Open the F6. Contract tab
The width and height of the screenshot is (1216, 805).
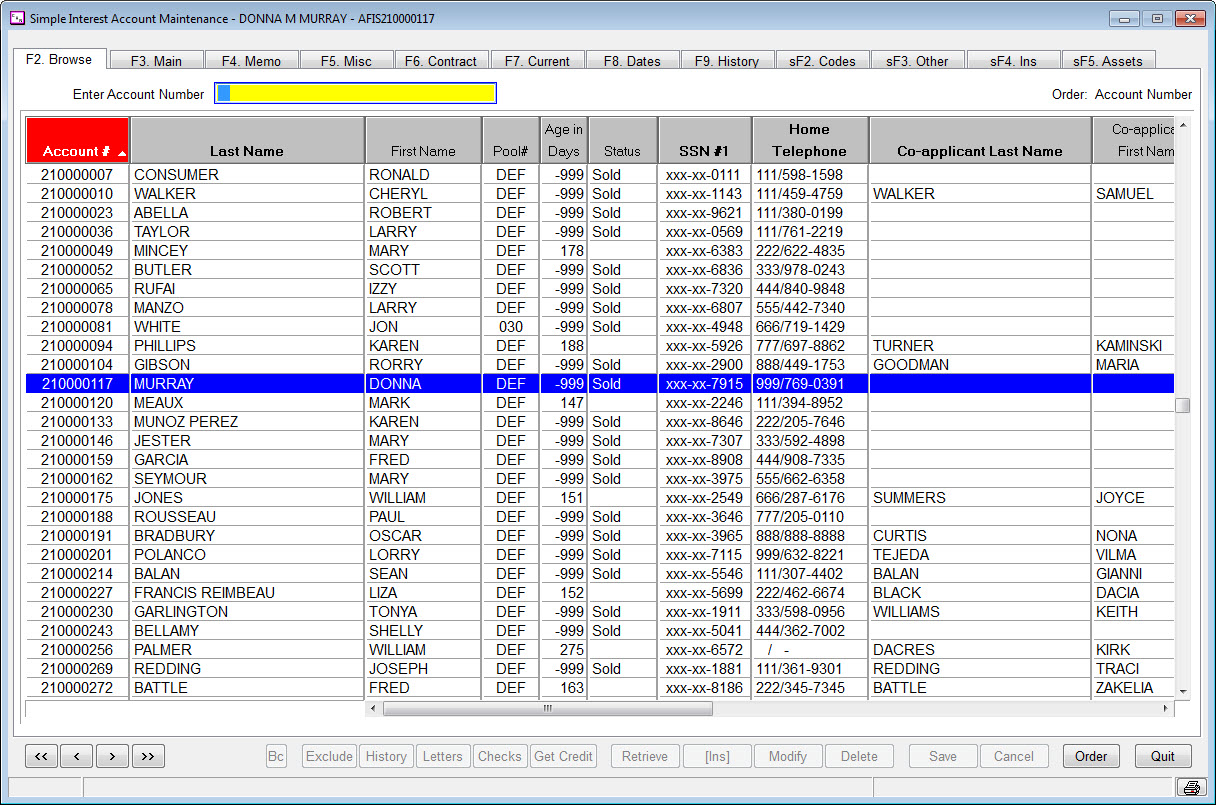point(442,60)
